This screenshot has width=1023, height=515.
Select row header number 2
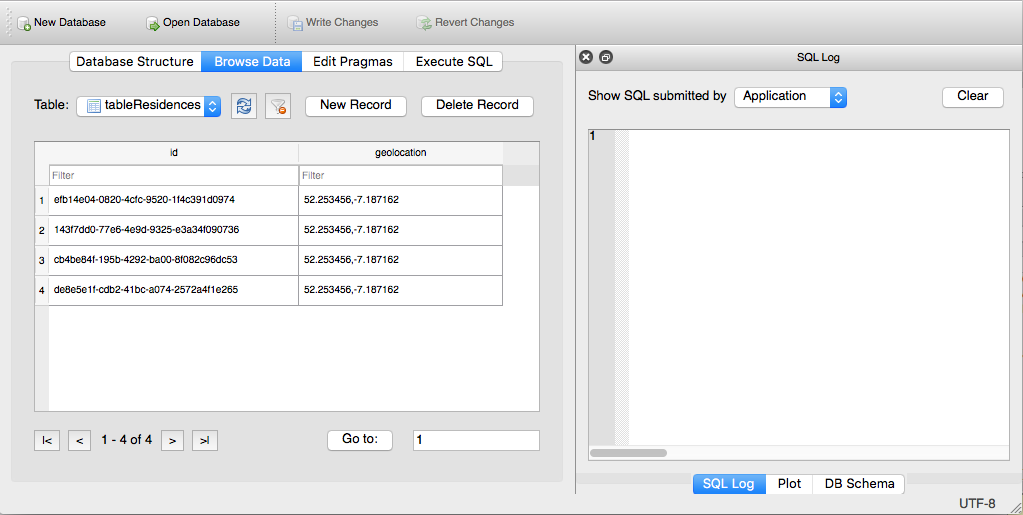coord(42,230)
